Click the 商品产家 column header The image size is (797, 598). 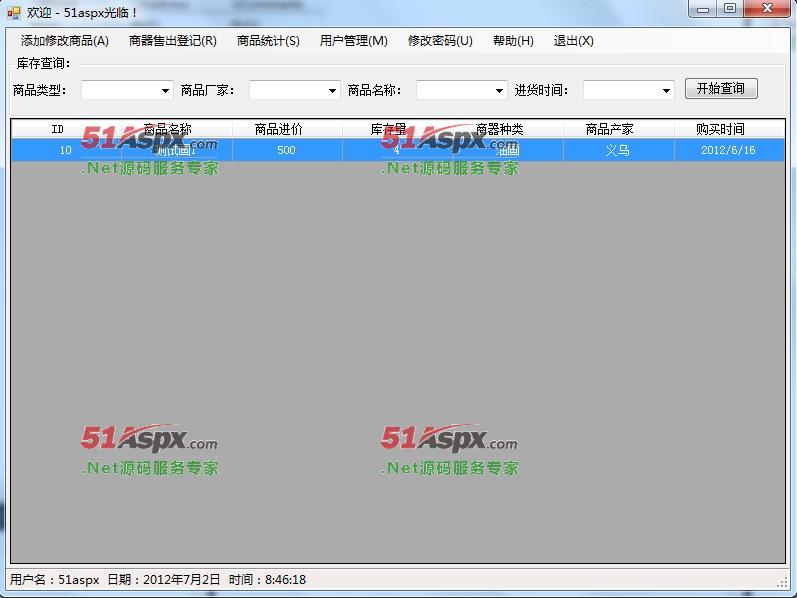point(618,129)
